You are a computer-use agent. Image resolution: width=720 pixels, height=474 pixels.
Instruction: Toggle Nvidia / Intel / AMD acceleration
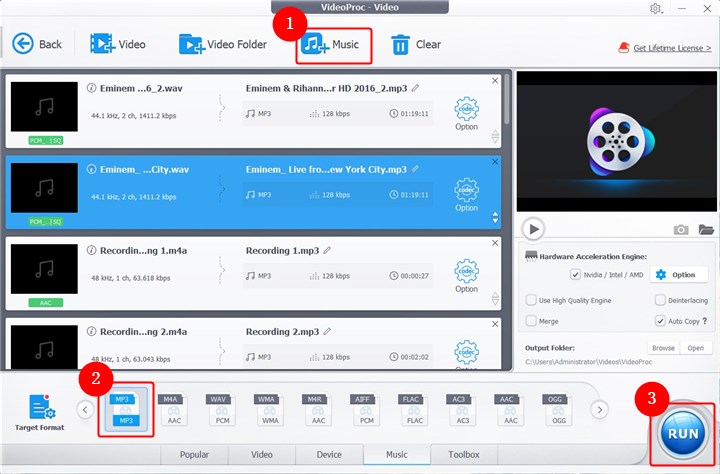tap(575, 275)
